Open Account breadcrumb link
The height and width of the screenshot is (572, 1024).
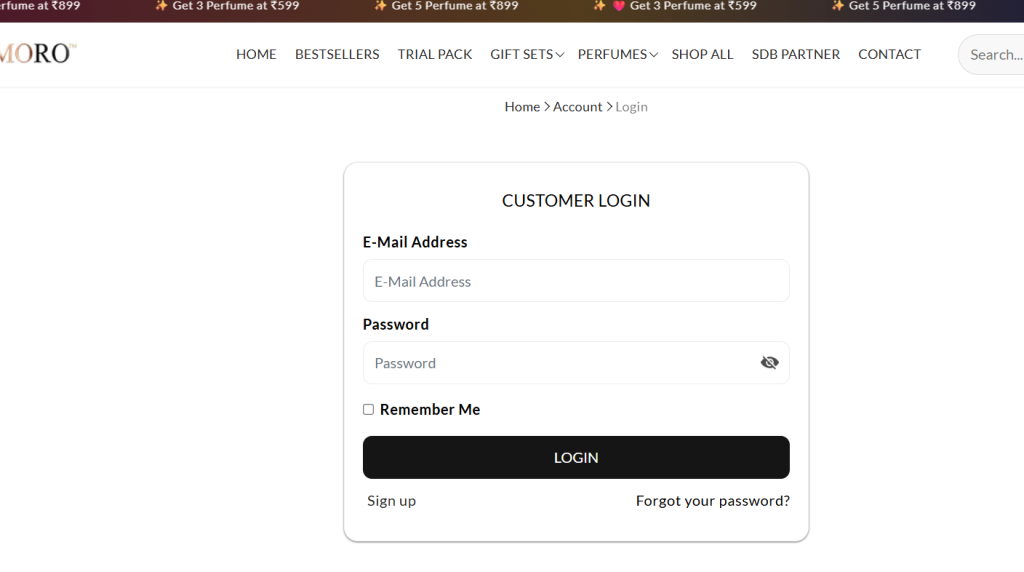(x=577, y=106)
